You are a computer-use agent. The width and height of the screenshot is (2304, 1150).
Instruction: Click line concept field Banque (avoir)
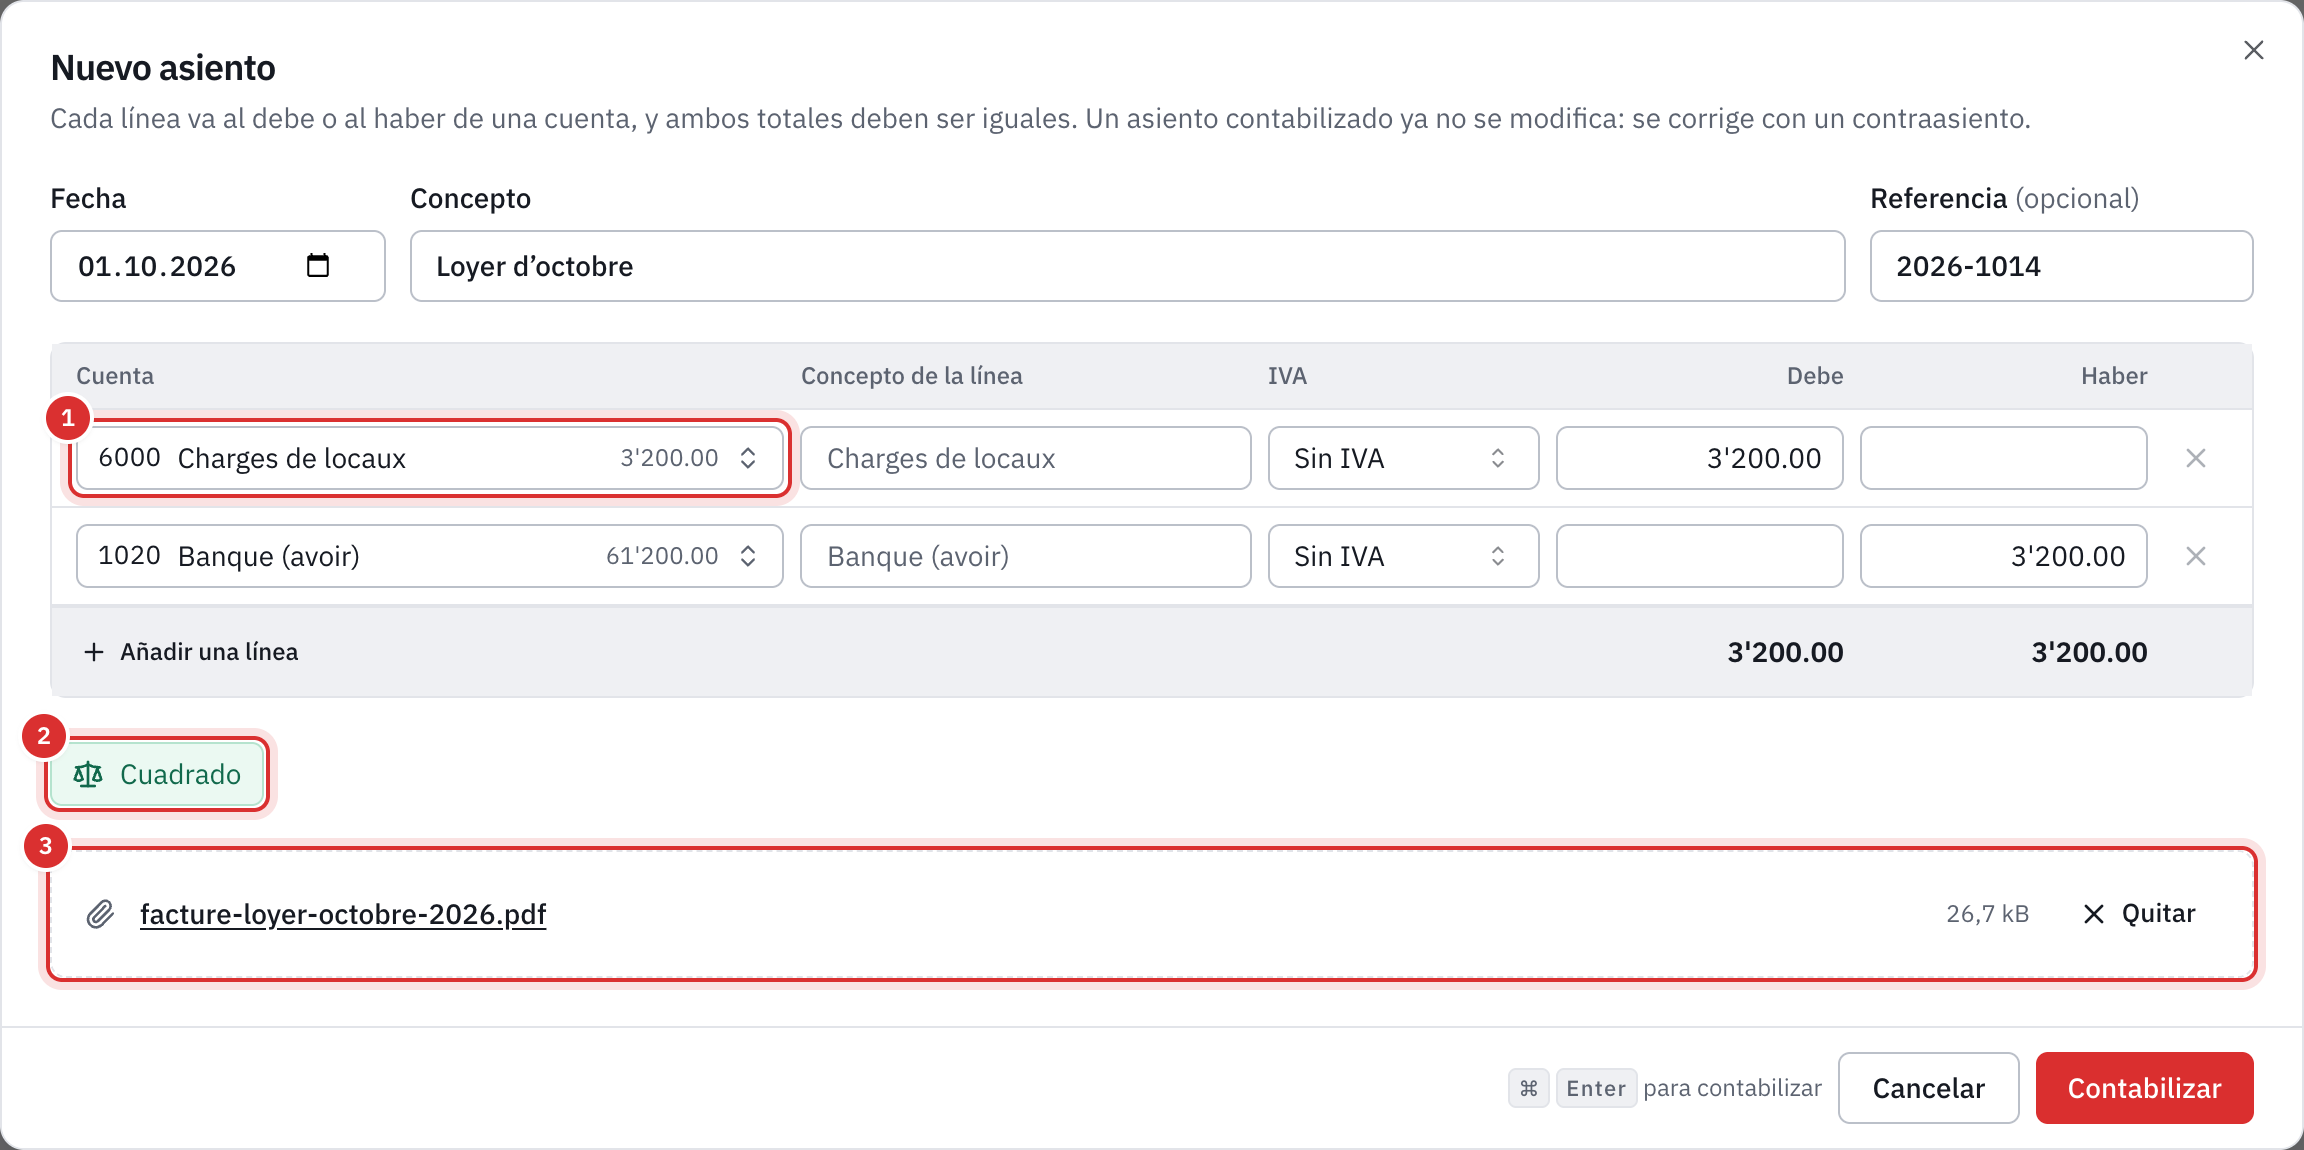click(1025, 556)
